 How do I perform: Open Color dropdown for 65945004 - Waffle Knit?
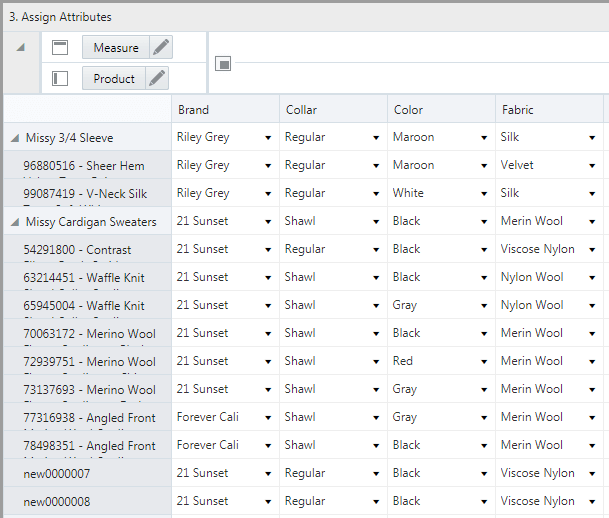(484, 306)
